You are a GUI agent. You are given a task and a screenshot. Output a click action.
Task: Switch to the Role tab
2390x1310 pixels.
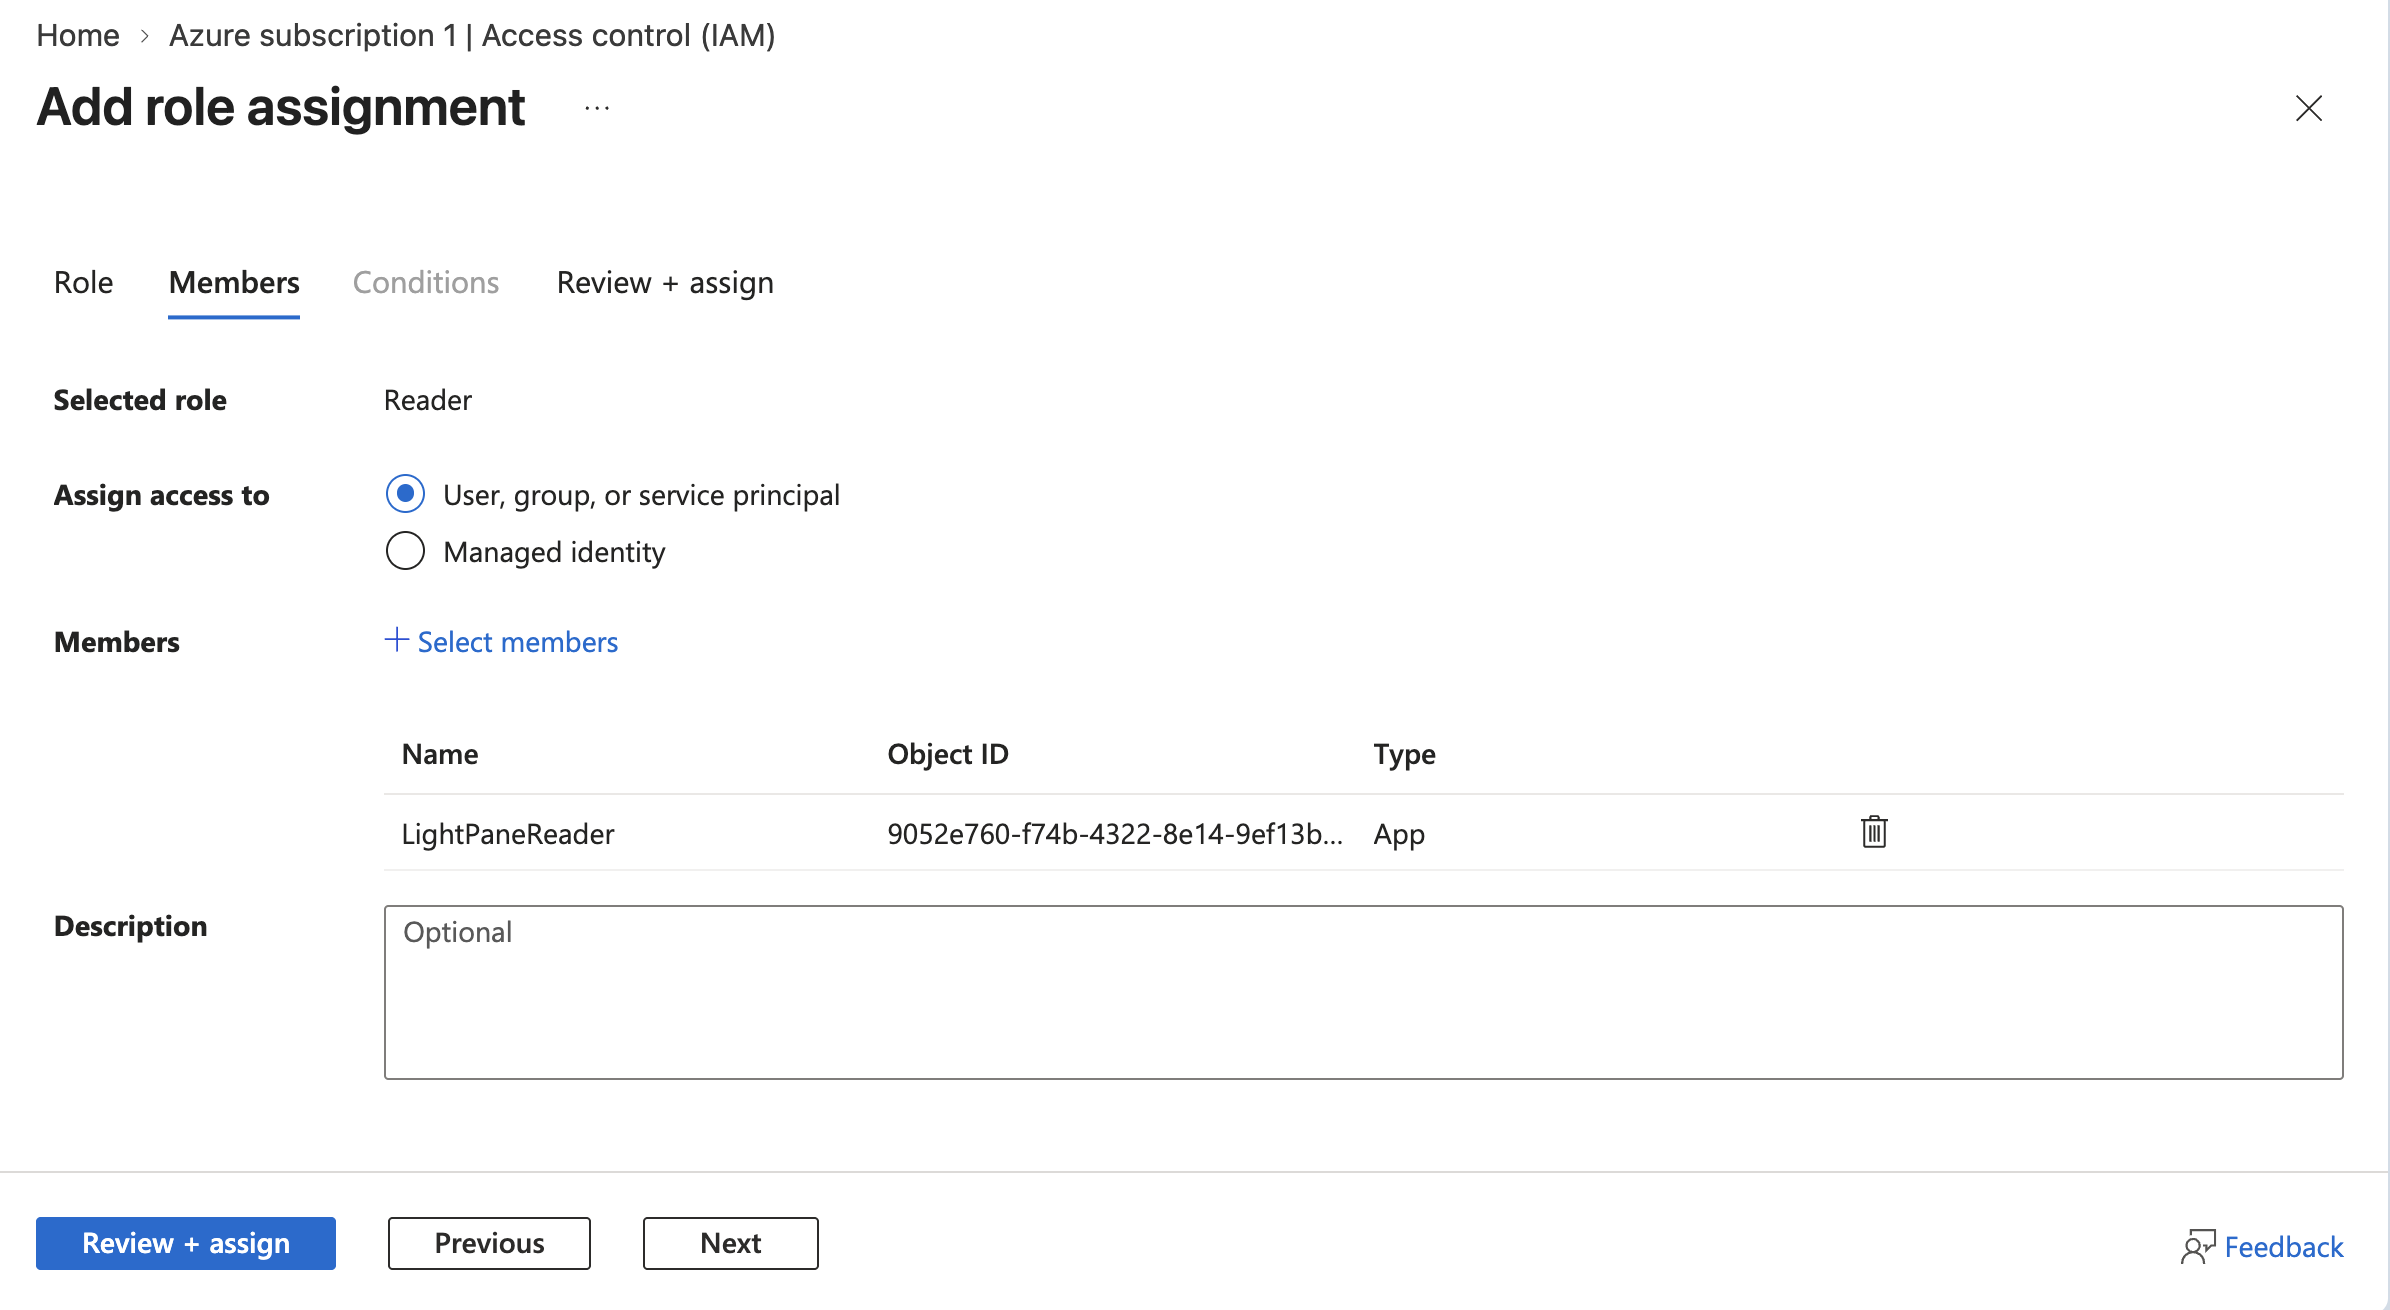click(x=84, y=283)
